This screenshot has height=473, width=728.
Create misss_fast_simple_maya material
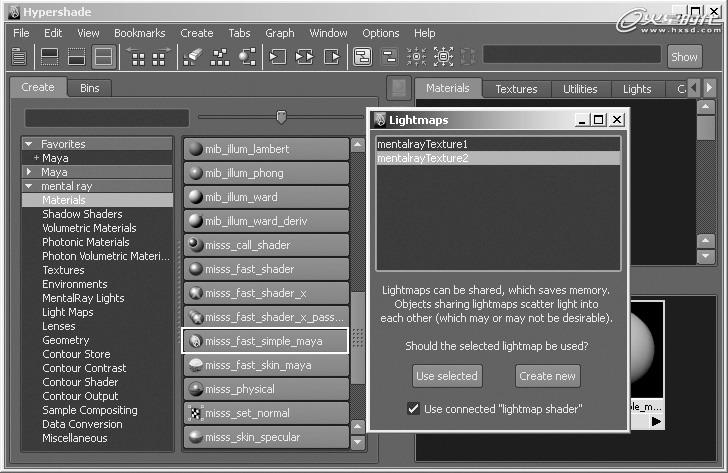265,341
